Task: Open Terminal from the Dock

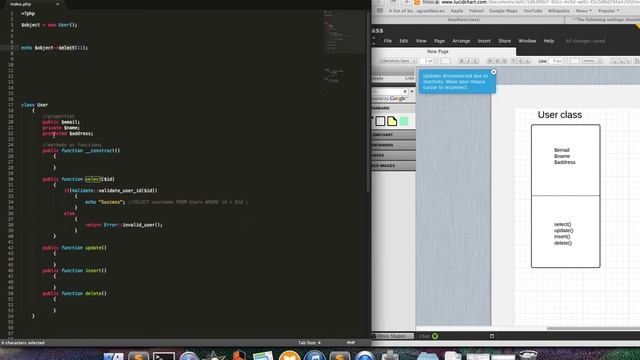Action: 164,356
